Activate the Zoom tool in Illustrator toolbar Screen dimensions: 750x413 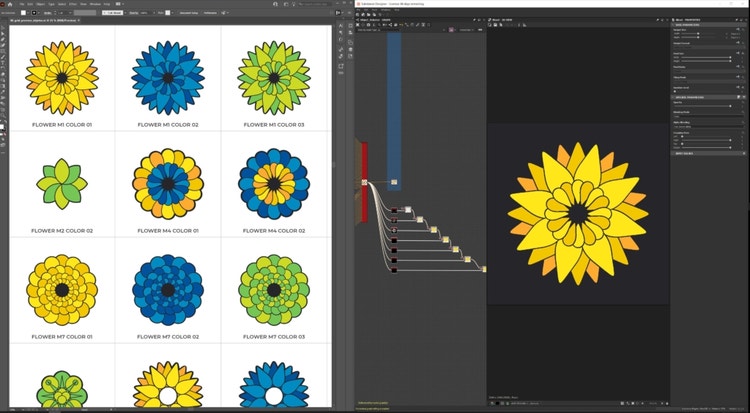(x=4, y=116)
